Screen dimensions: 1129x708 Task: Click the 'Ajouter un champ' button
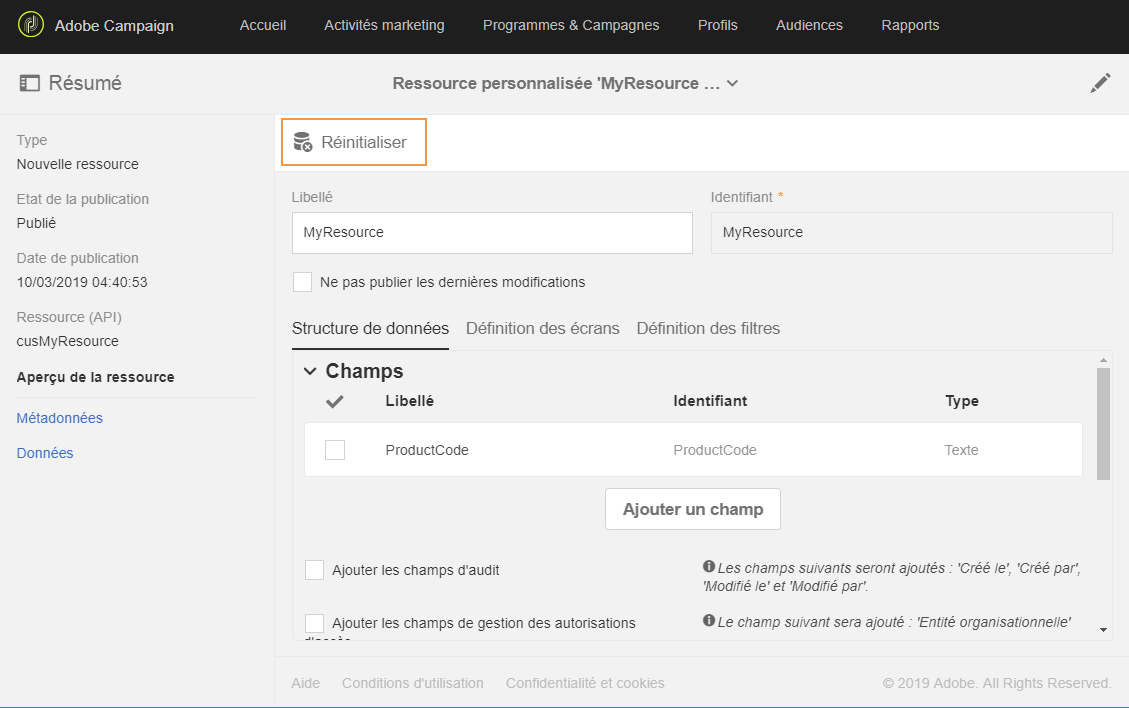[x=692, y=509]
